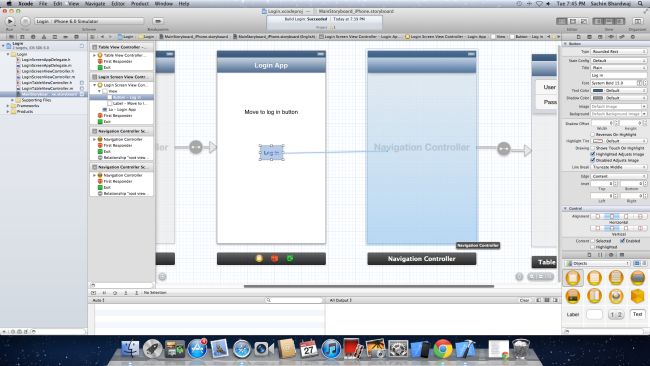Open the Title dropdown set to Plain
This screenshot has width=650, height=366.
tap(618, 68)
